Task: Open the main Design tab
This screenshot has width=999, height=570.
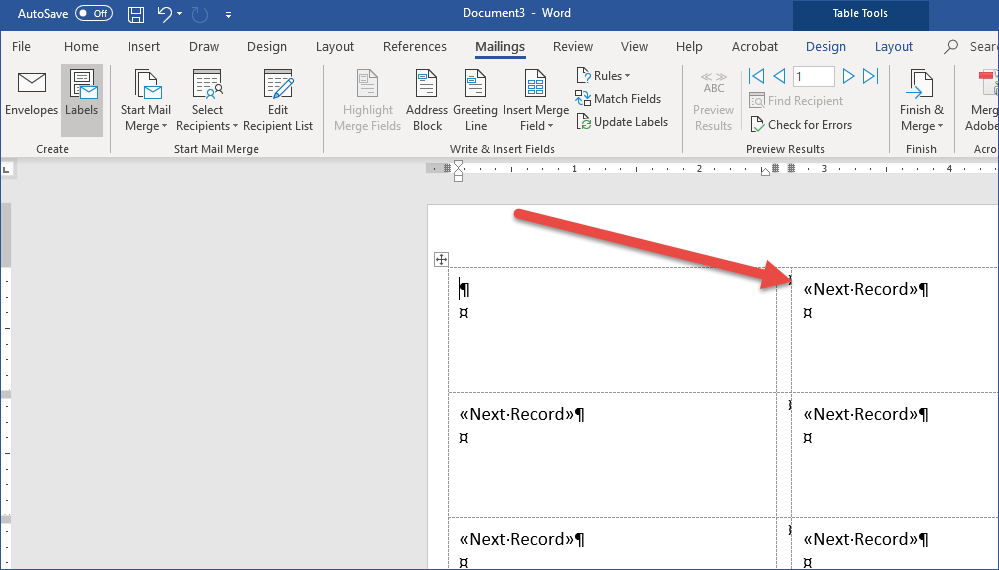Action: pos(267,46)
